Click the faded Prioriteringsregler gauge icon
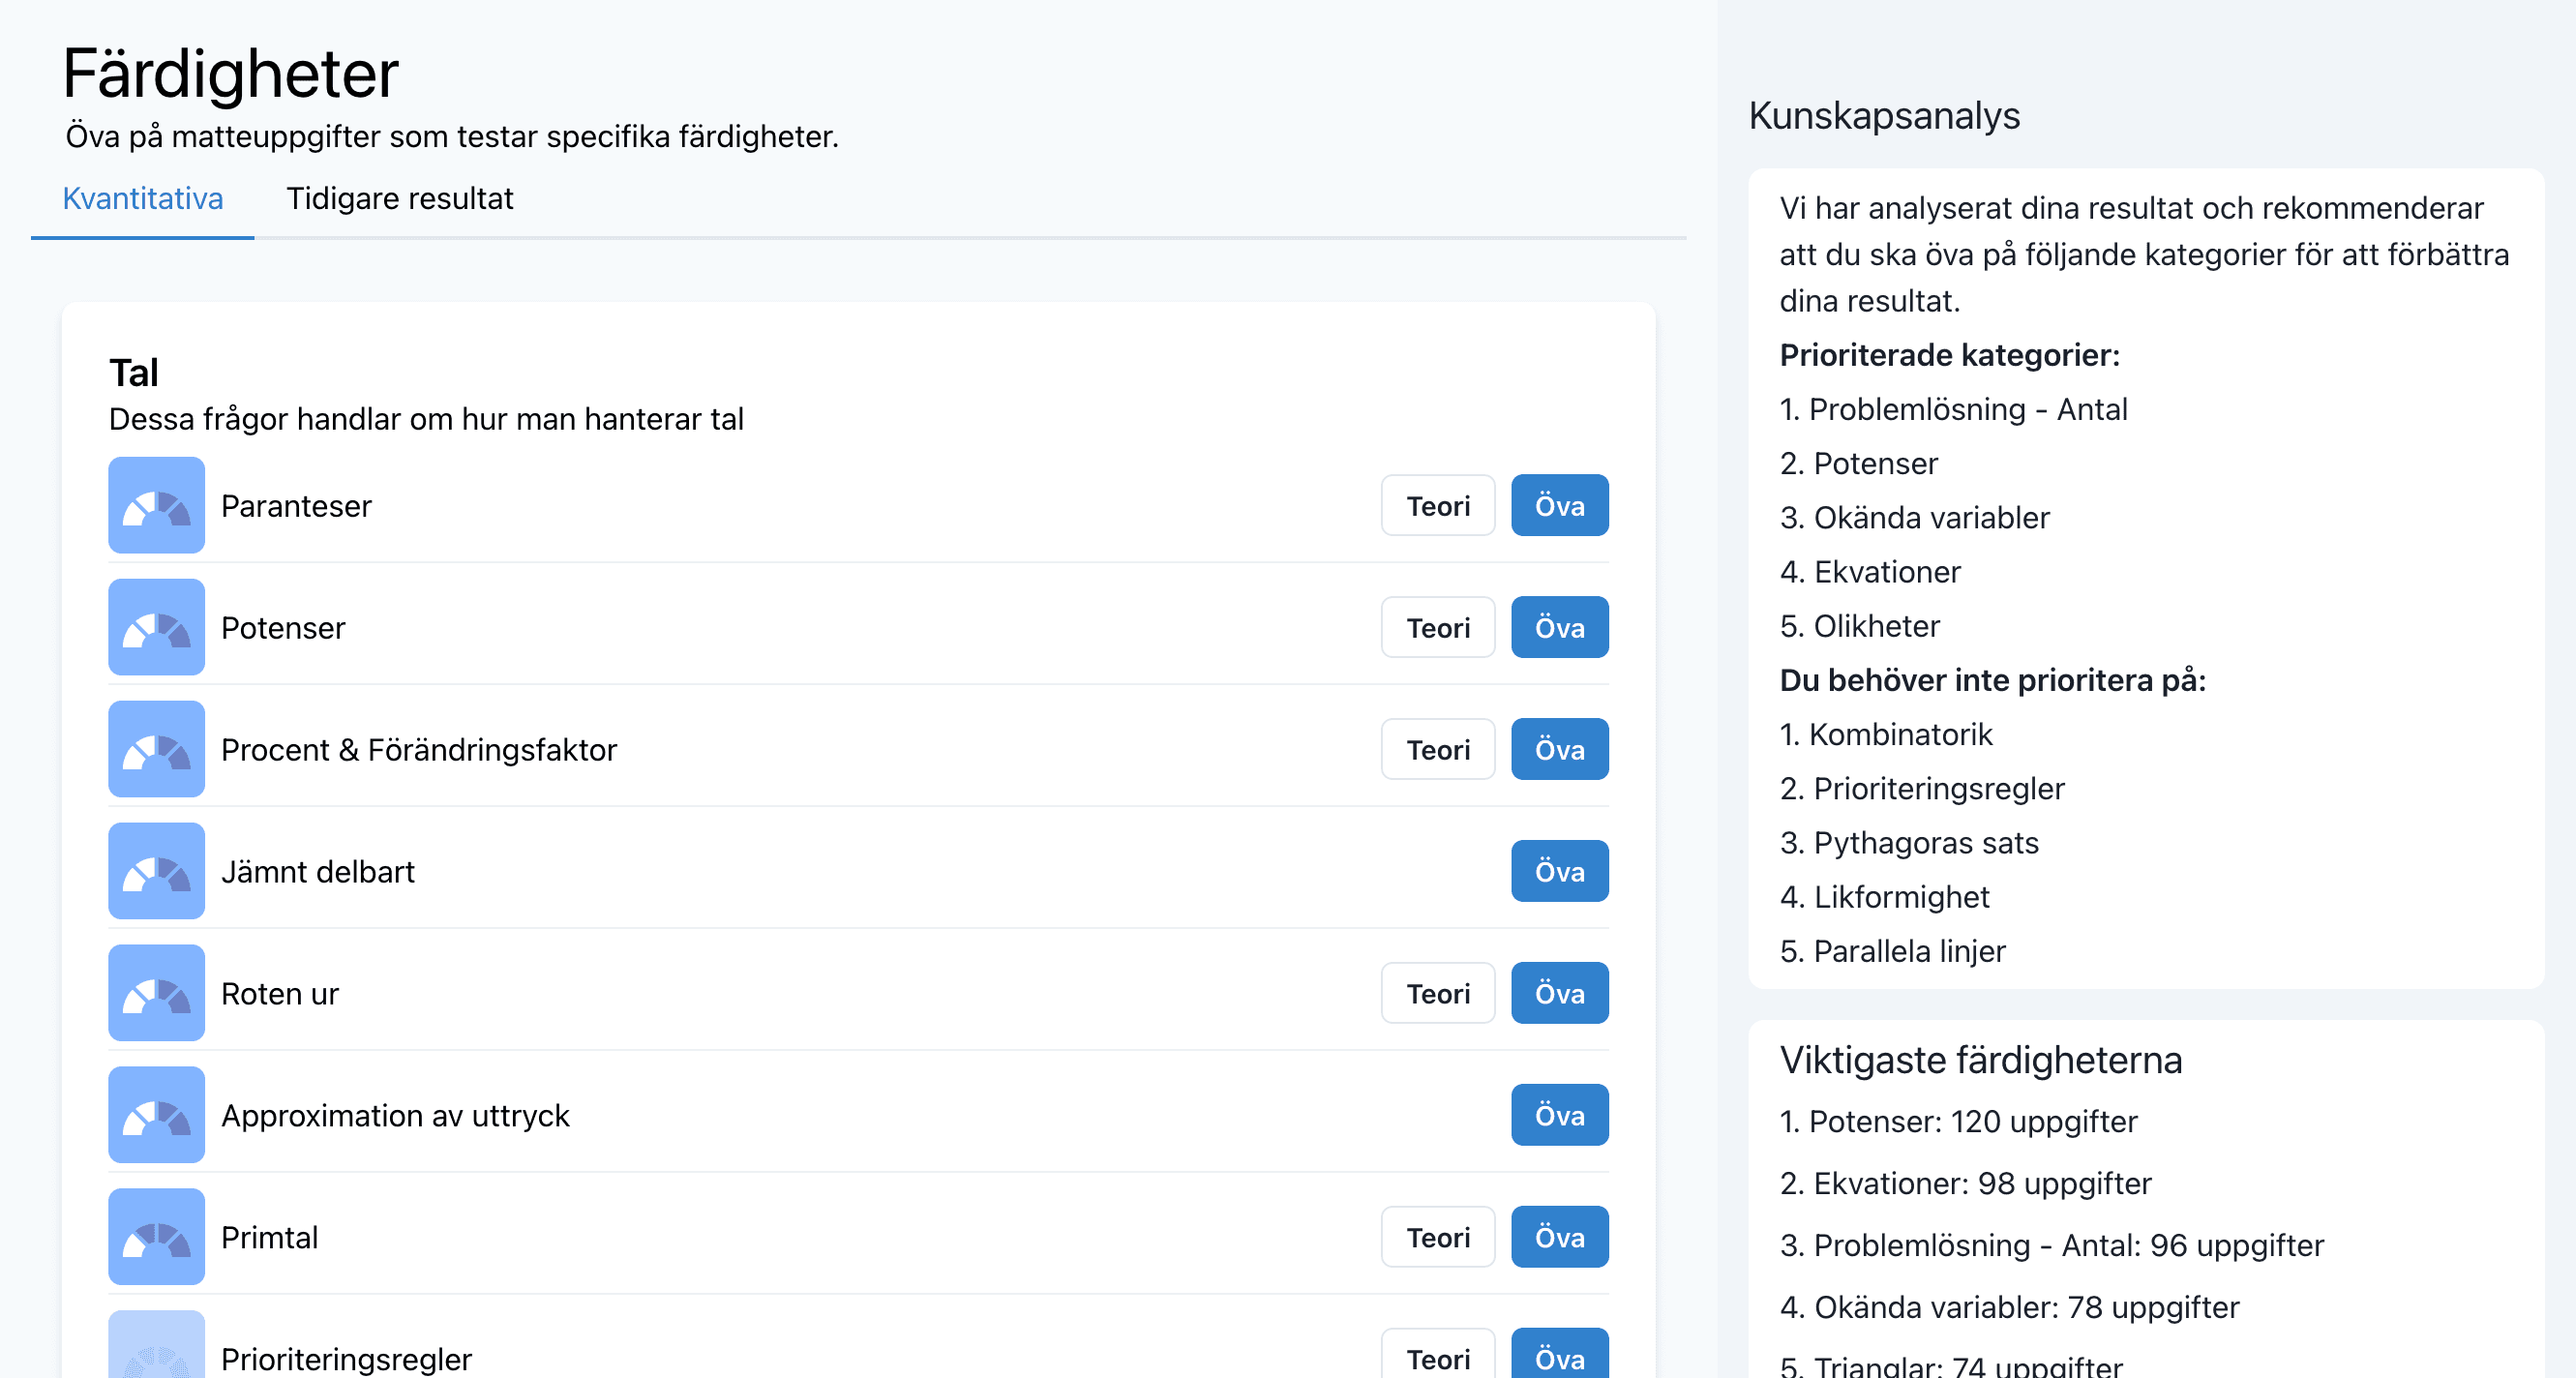This screenshot has height=1378, width=2576. point(156,1350)
